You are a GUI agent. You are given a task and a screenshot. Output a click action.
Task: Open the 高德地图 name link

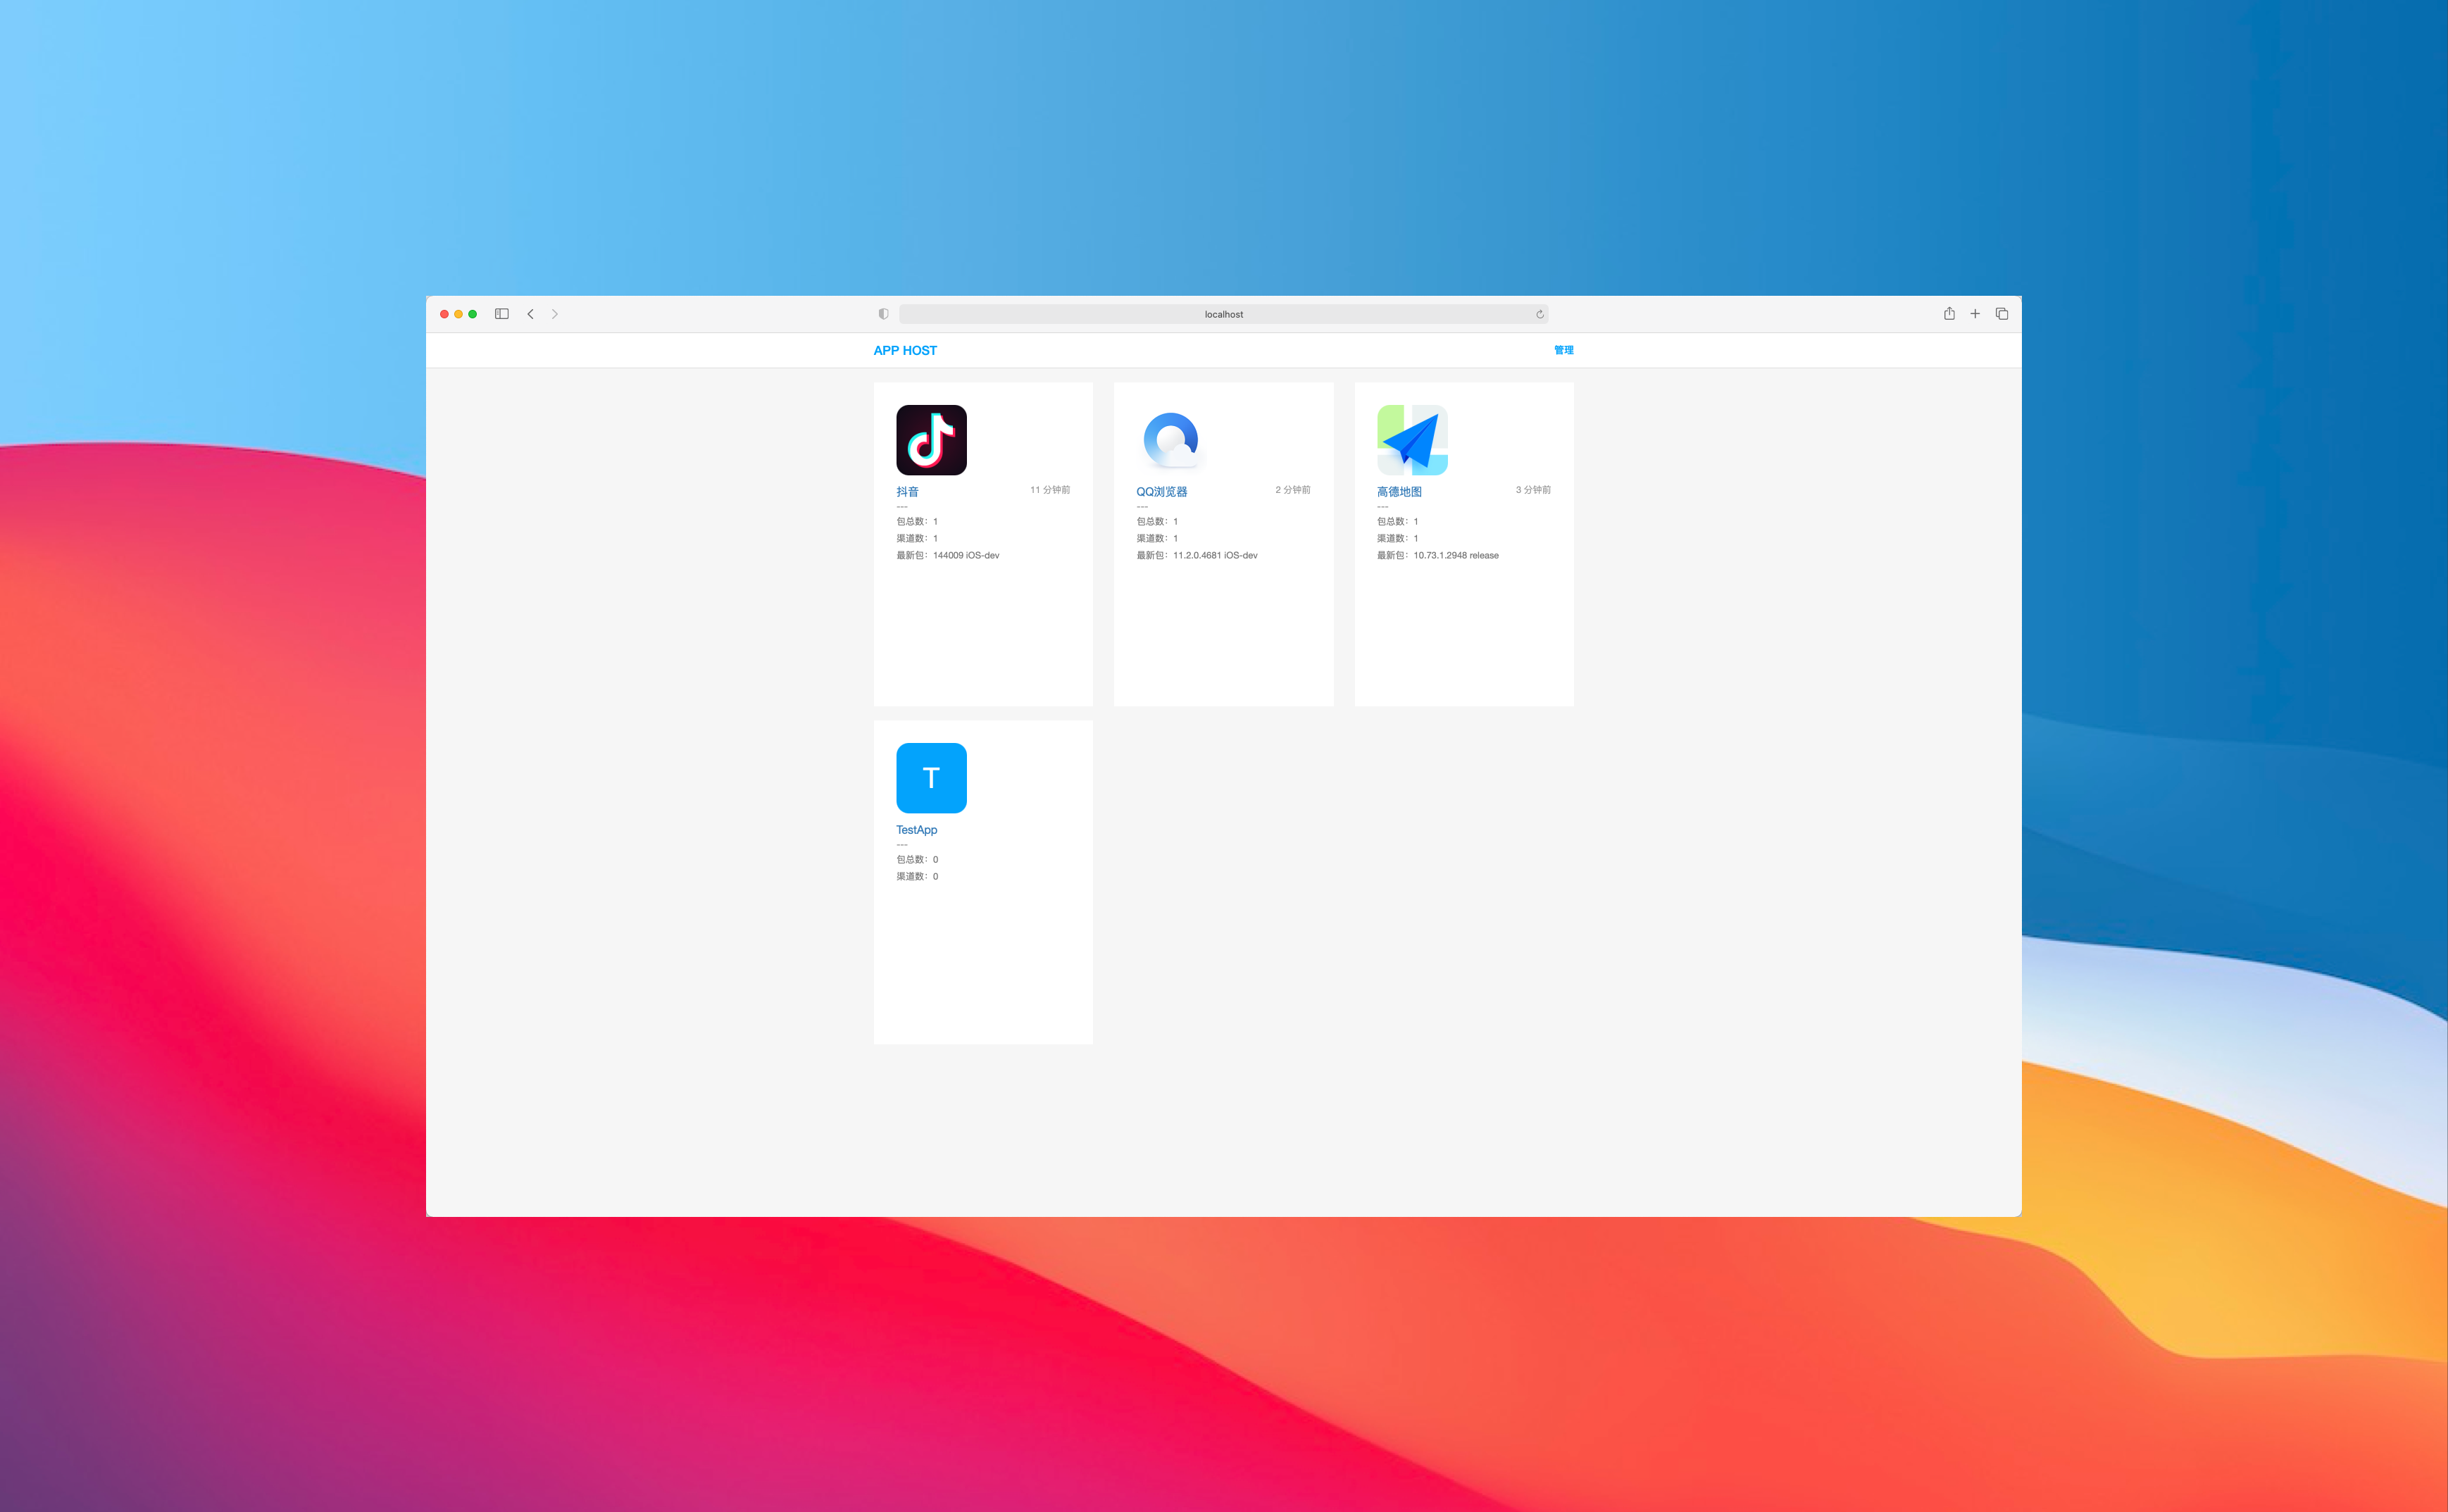pyautogui.click(x=1399, y=492)
